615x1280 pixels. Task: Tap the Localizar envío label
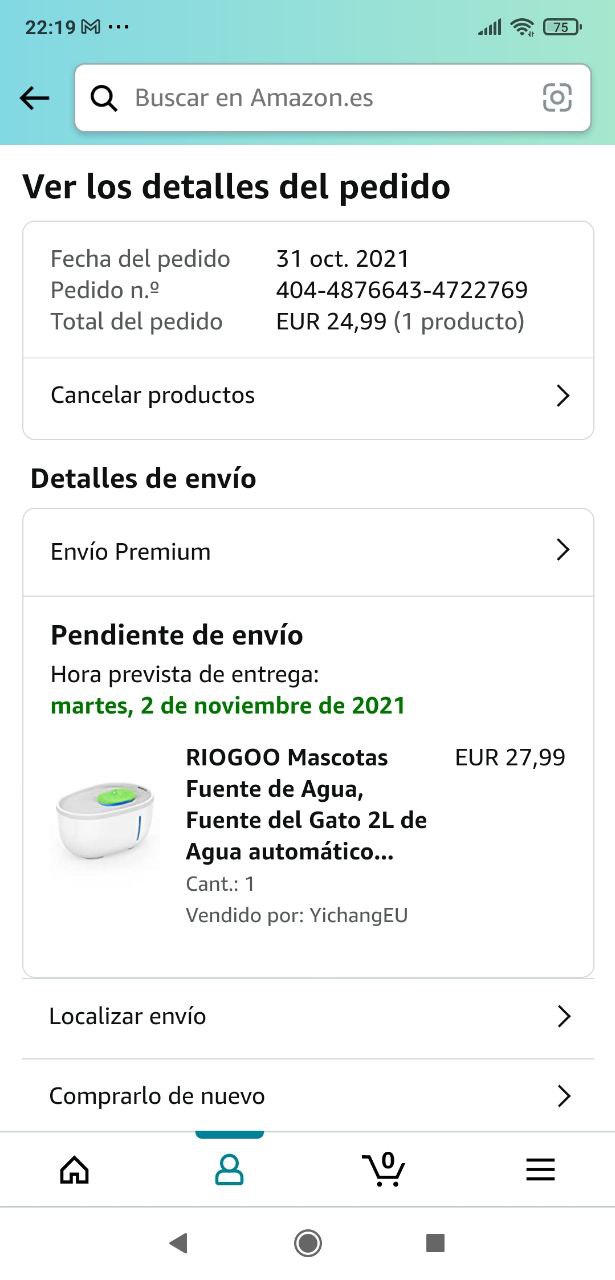click(x=128, y=1017)
